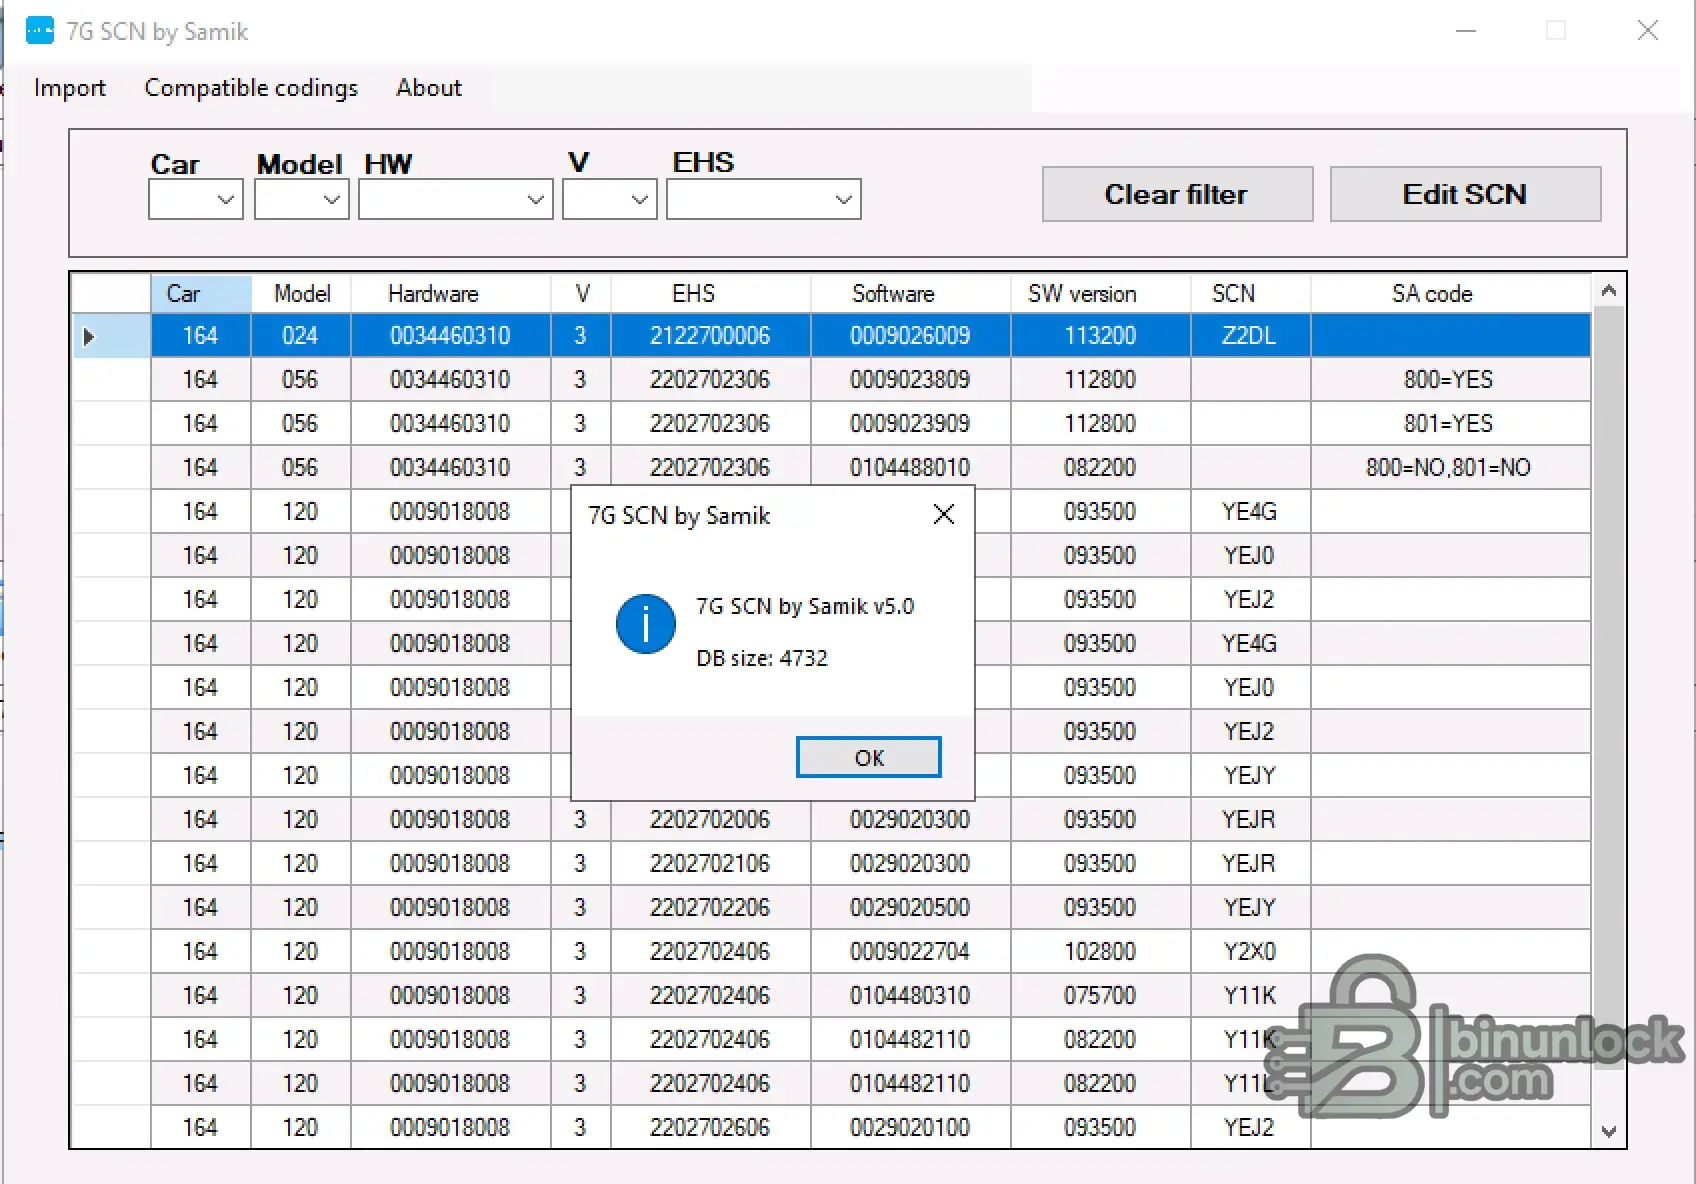Open the Import menu
The width and height of the screenshot is (1696, 1184).
pos(69,88)
